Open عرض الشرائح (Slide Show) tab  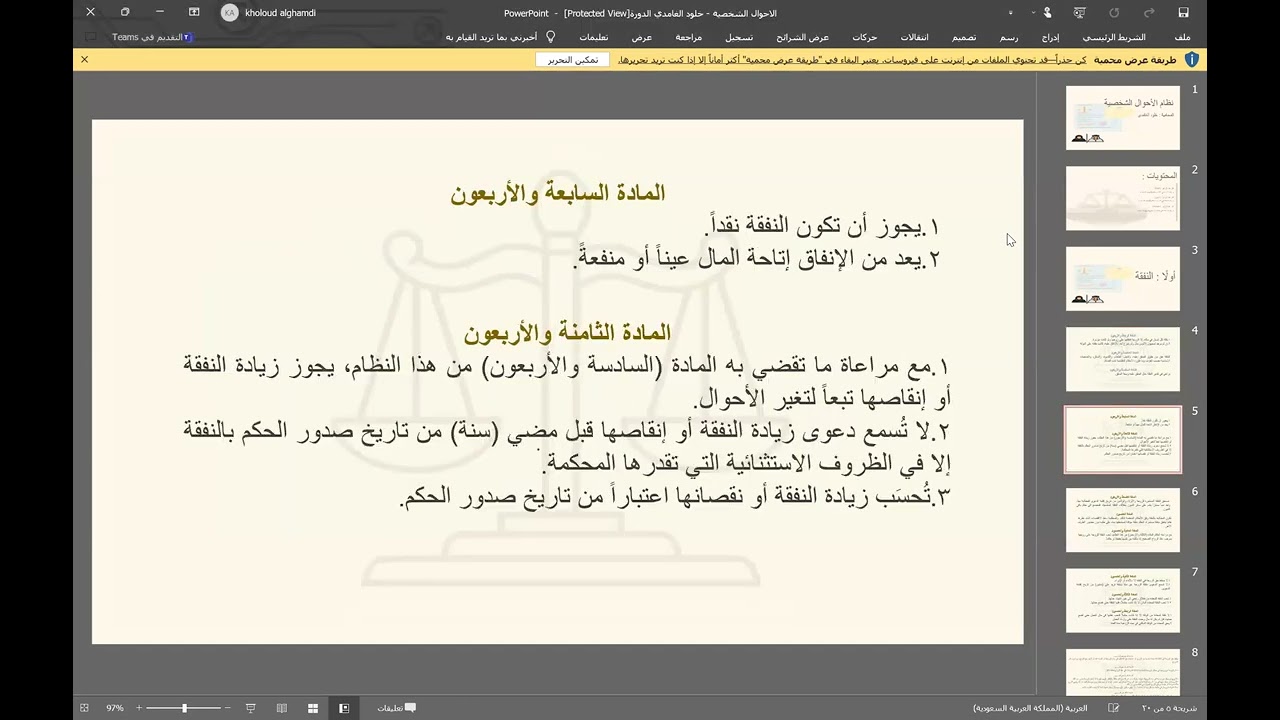click(803, 37)
